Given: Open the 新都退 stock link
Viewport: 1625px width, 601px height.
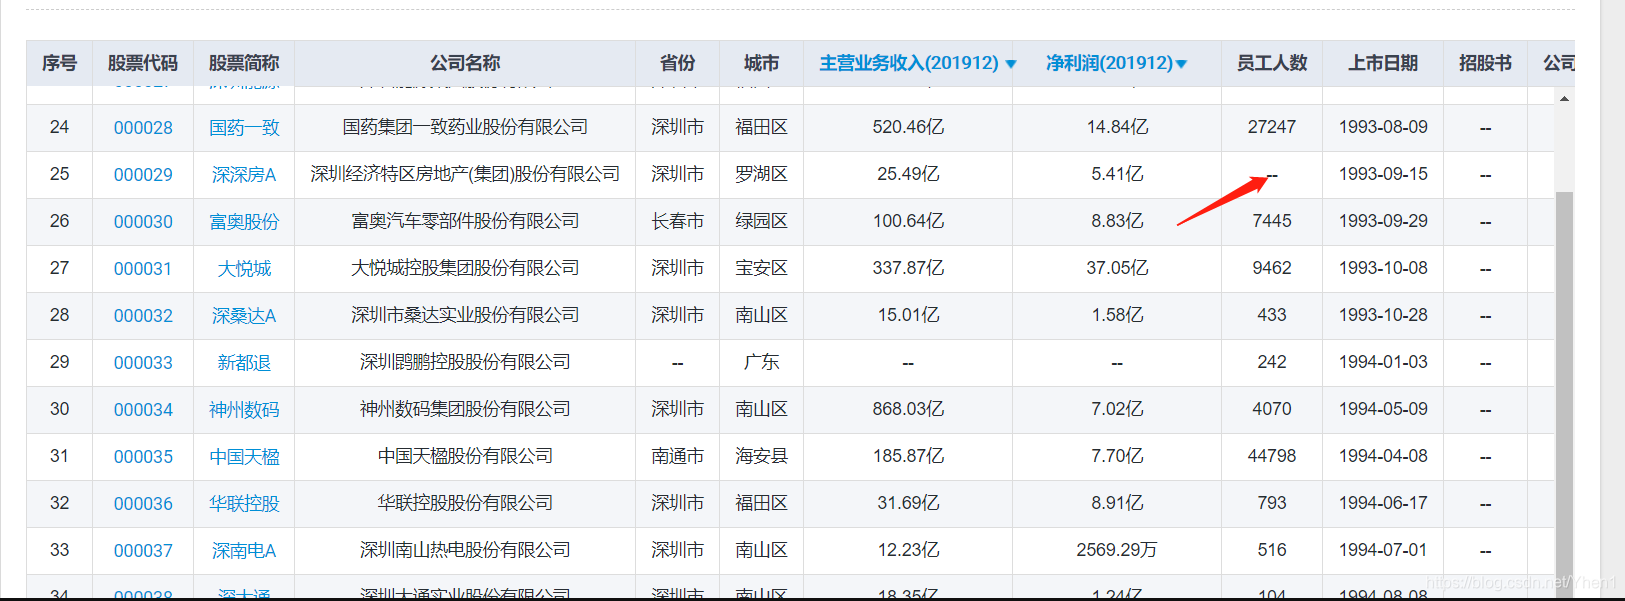Looking at the screenshot, I should (x=244, y=363).
